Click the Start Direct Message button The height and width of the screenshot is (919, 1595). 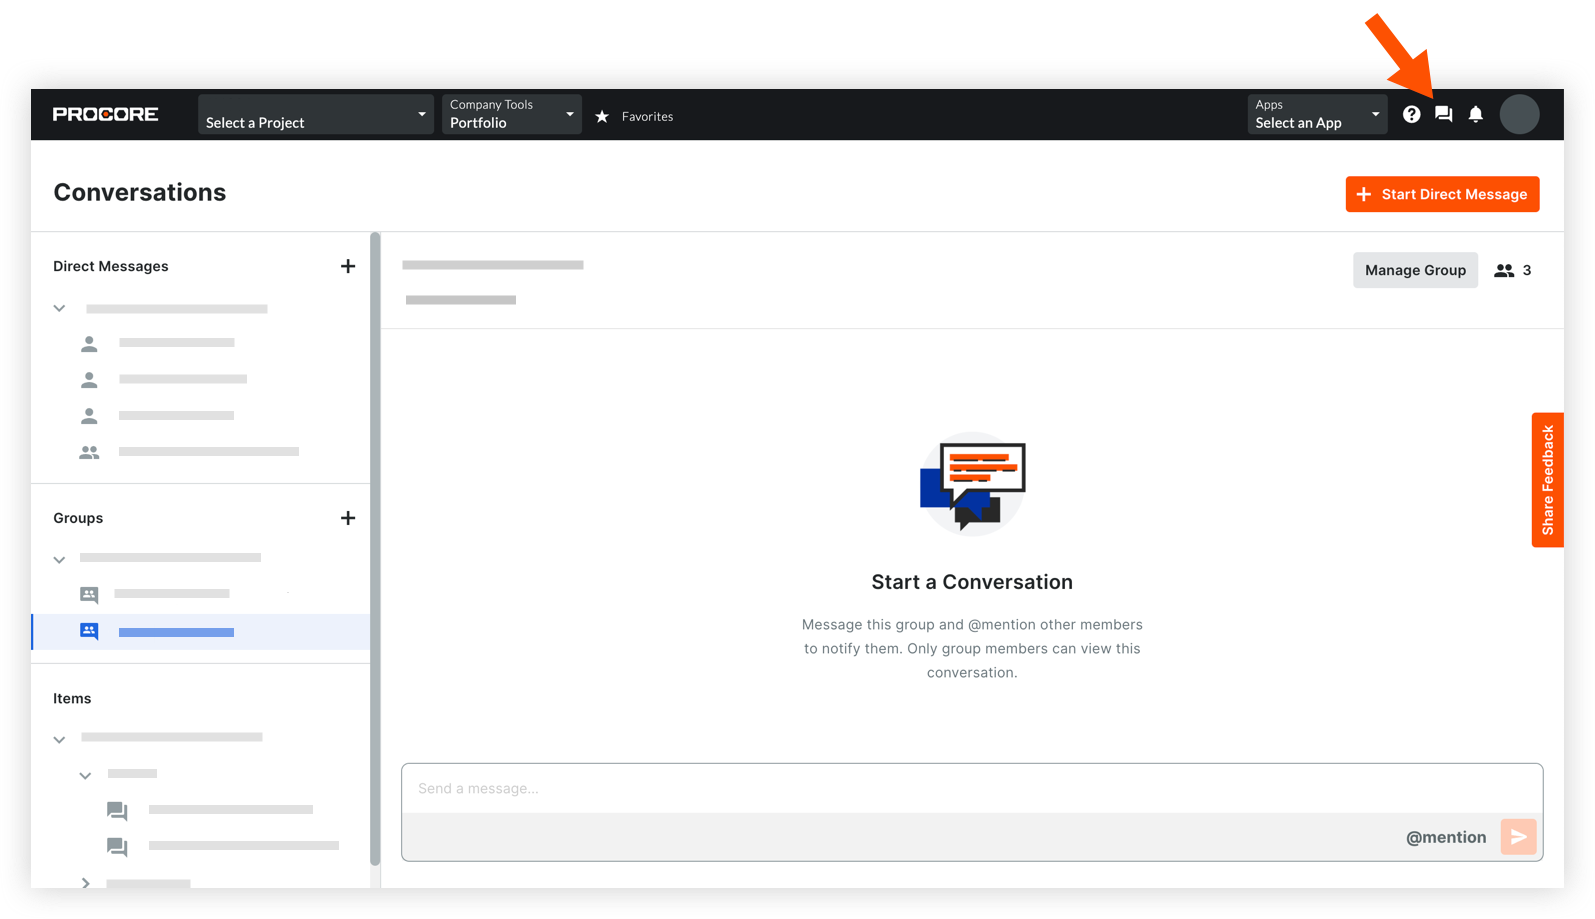1442,194
